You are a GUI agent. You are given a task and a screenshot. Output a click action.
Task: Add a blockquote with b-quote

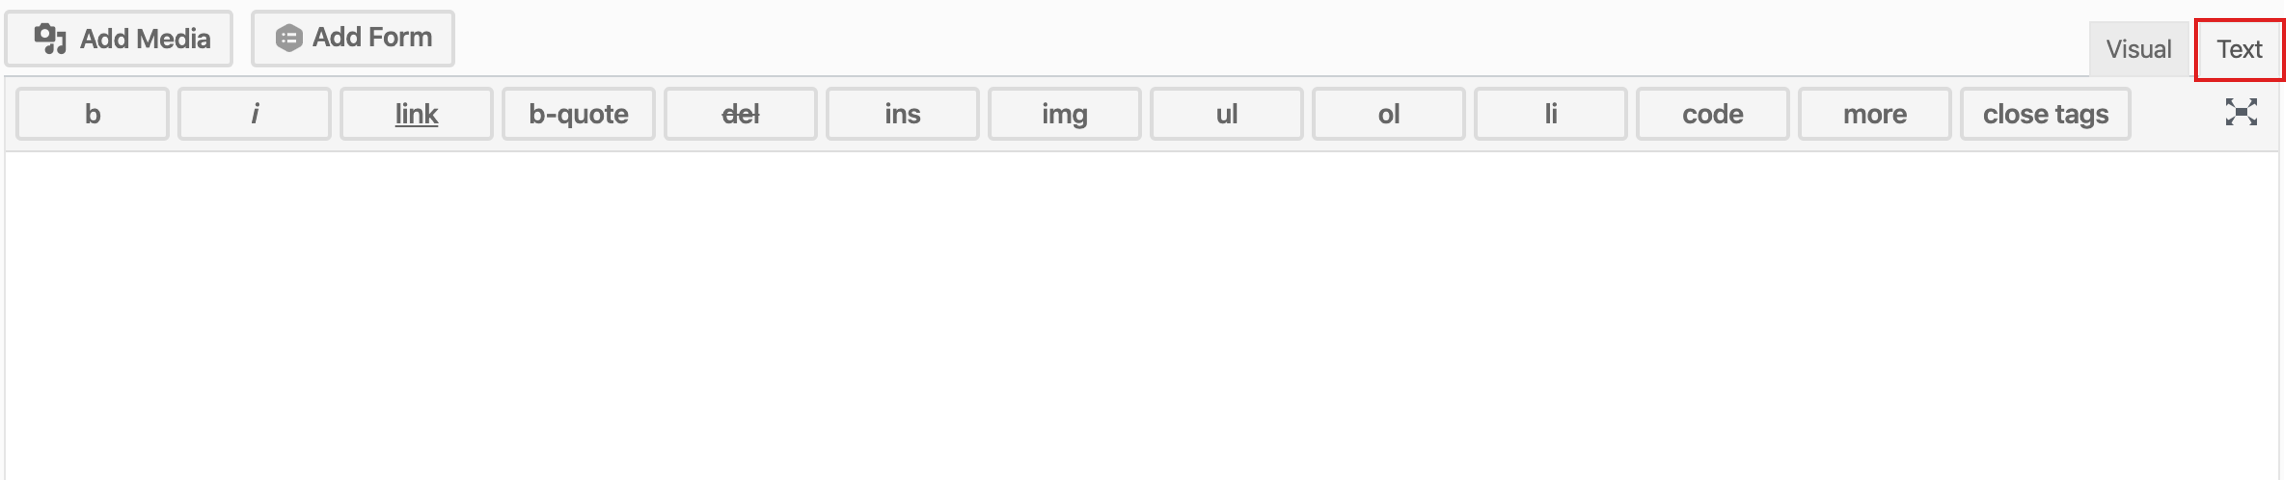click(578, 114)
